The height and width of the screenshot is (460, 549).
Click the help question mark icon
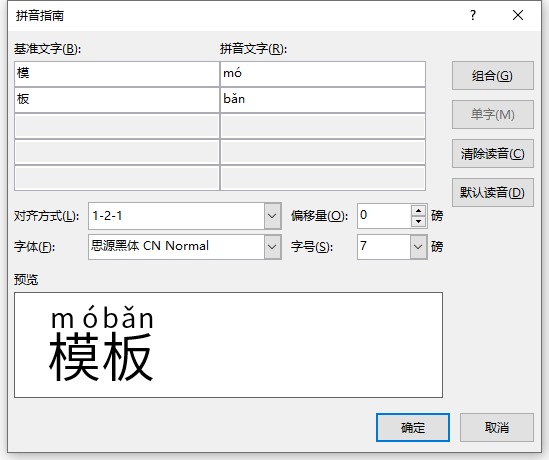(x=473, y=15)
